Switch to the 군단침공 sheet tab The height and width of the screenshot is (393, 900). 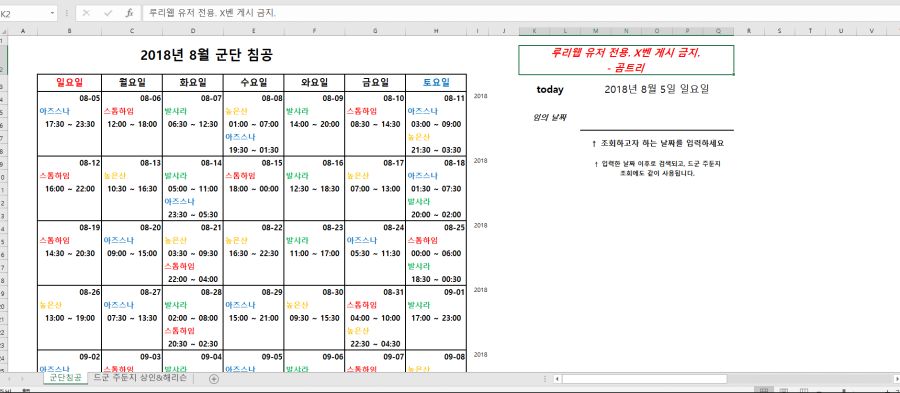tap(65, 379)
